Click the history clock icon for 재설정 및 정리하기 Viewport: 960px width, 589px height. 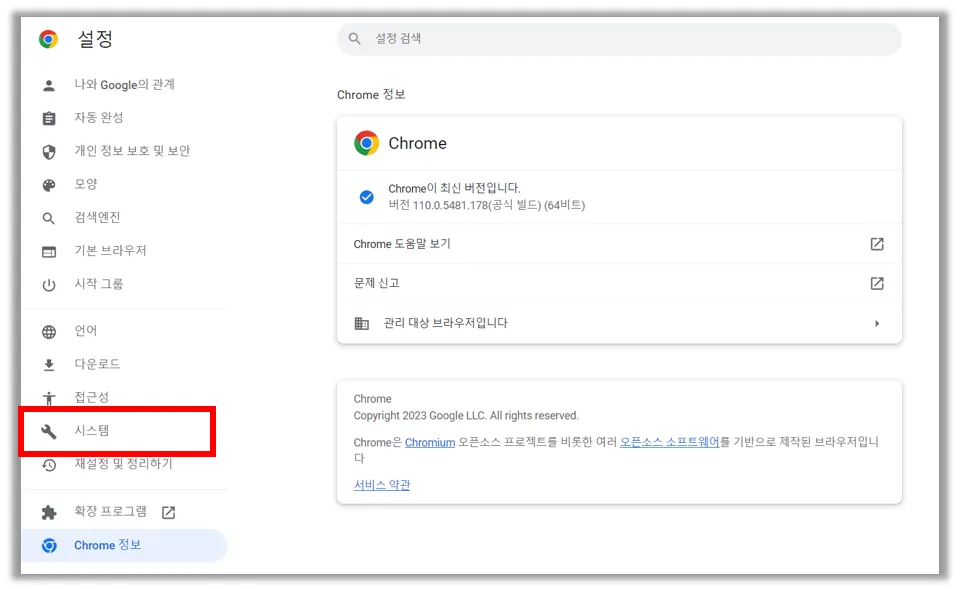point(49,465)
